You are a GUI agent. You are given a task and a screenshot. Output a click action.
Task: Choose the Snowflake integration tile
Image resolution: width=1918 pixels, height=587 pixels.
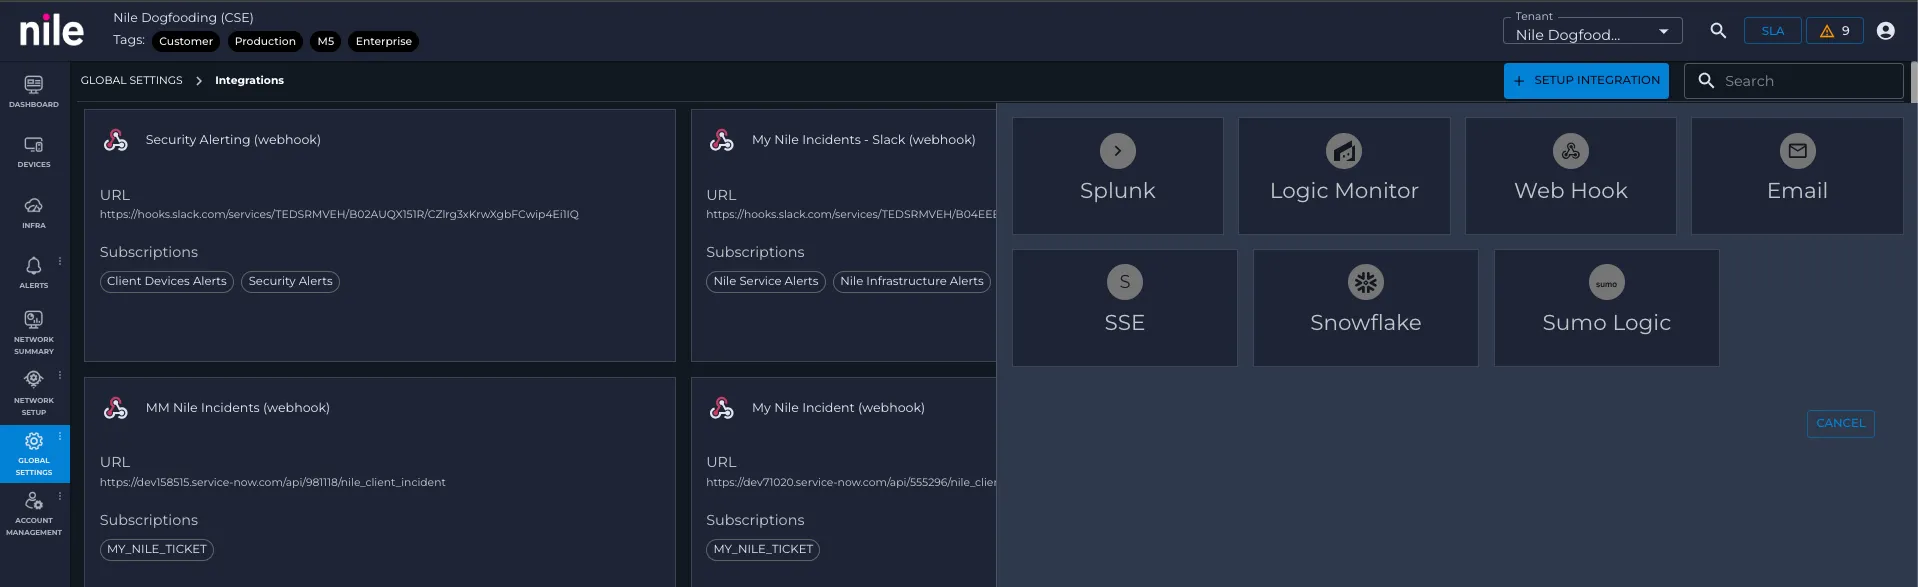tap(1366, 308)
